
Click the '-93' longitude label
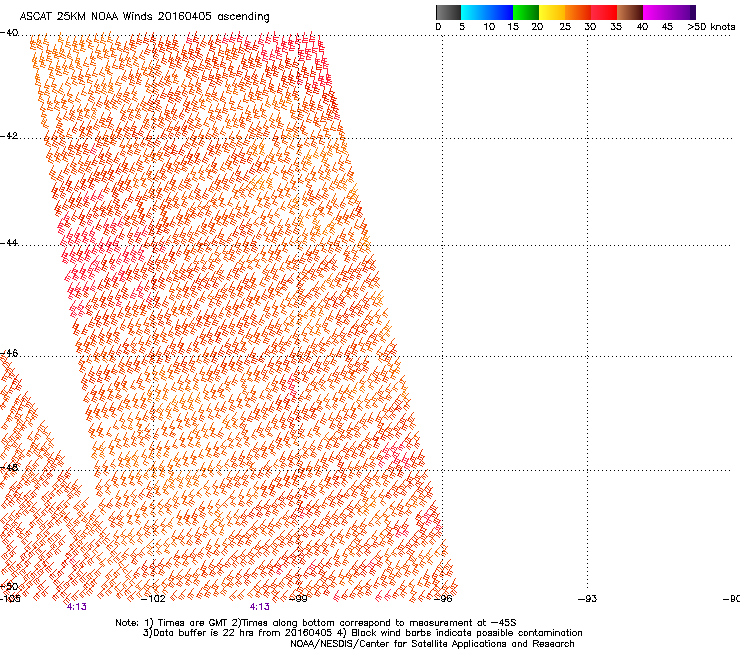pos(588,599)
